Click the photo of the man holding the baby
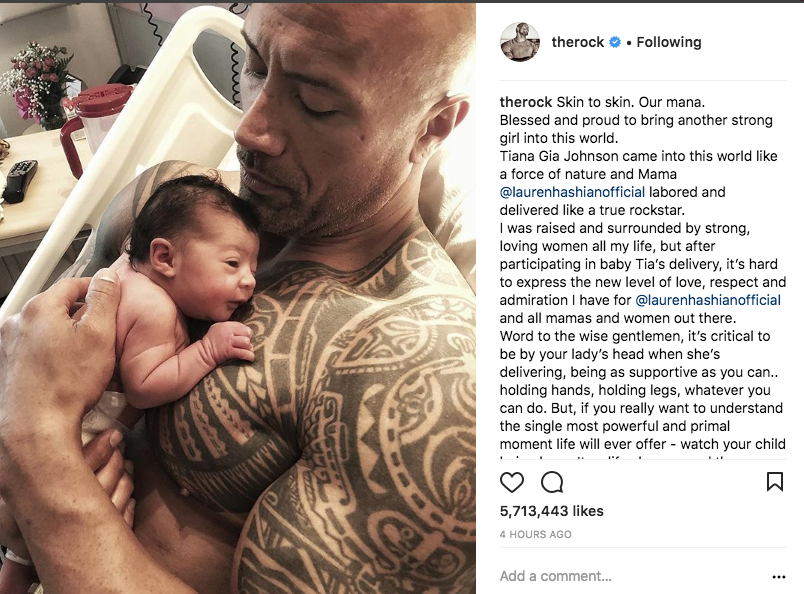 point(238,299)
